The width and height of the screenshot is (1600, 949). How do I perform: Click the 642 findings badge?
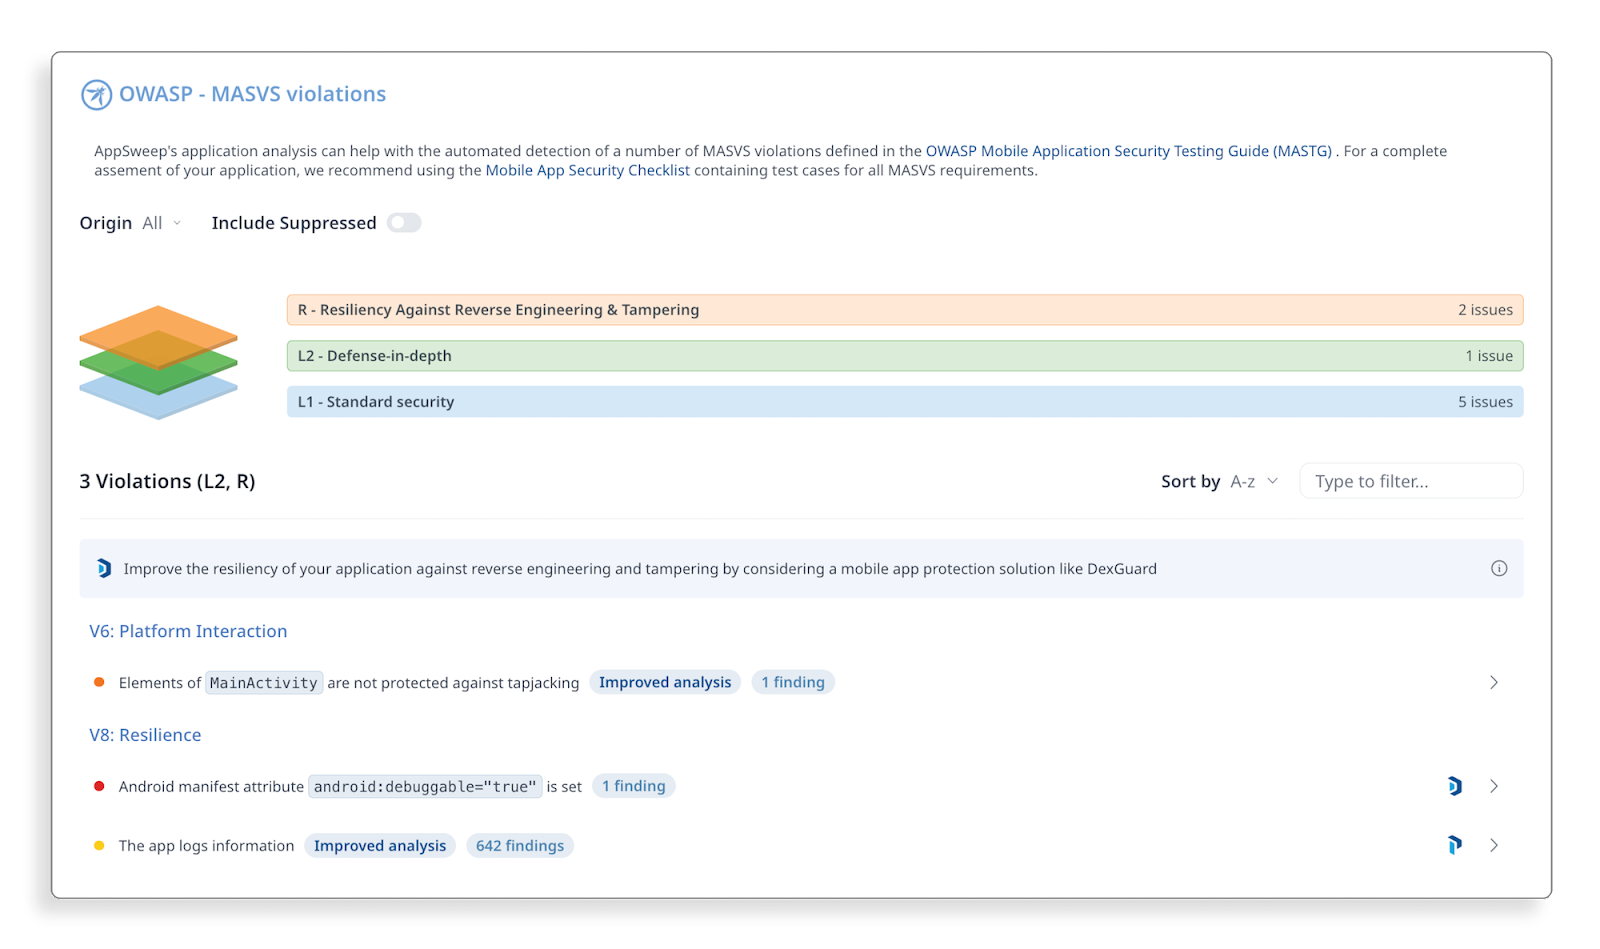(x=519, y=846)
